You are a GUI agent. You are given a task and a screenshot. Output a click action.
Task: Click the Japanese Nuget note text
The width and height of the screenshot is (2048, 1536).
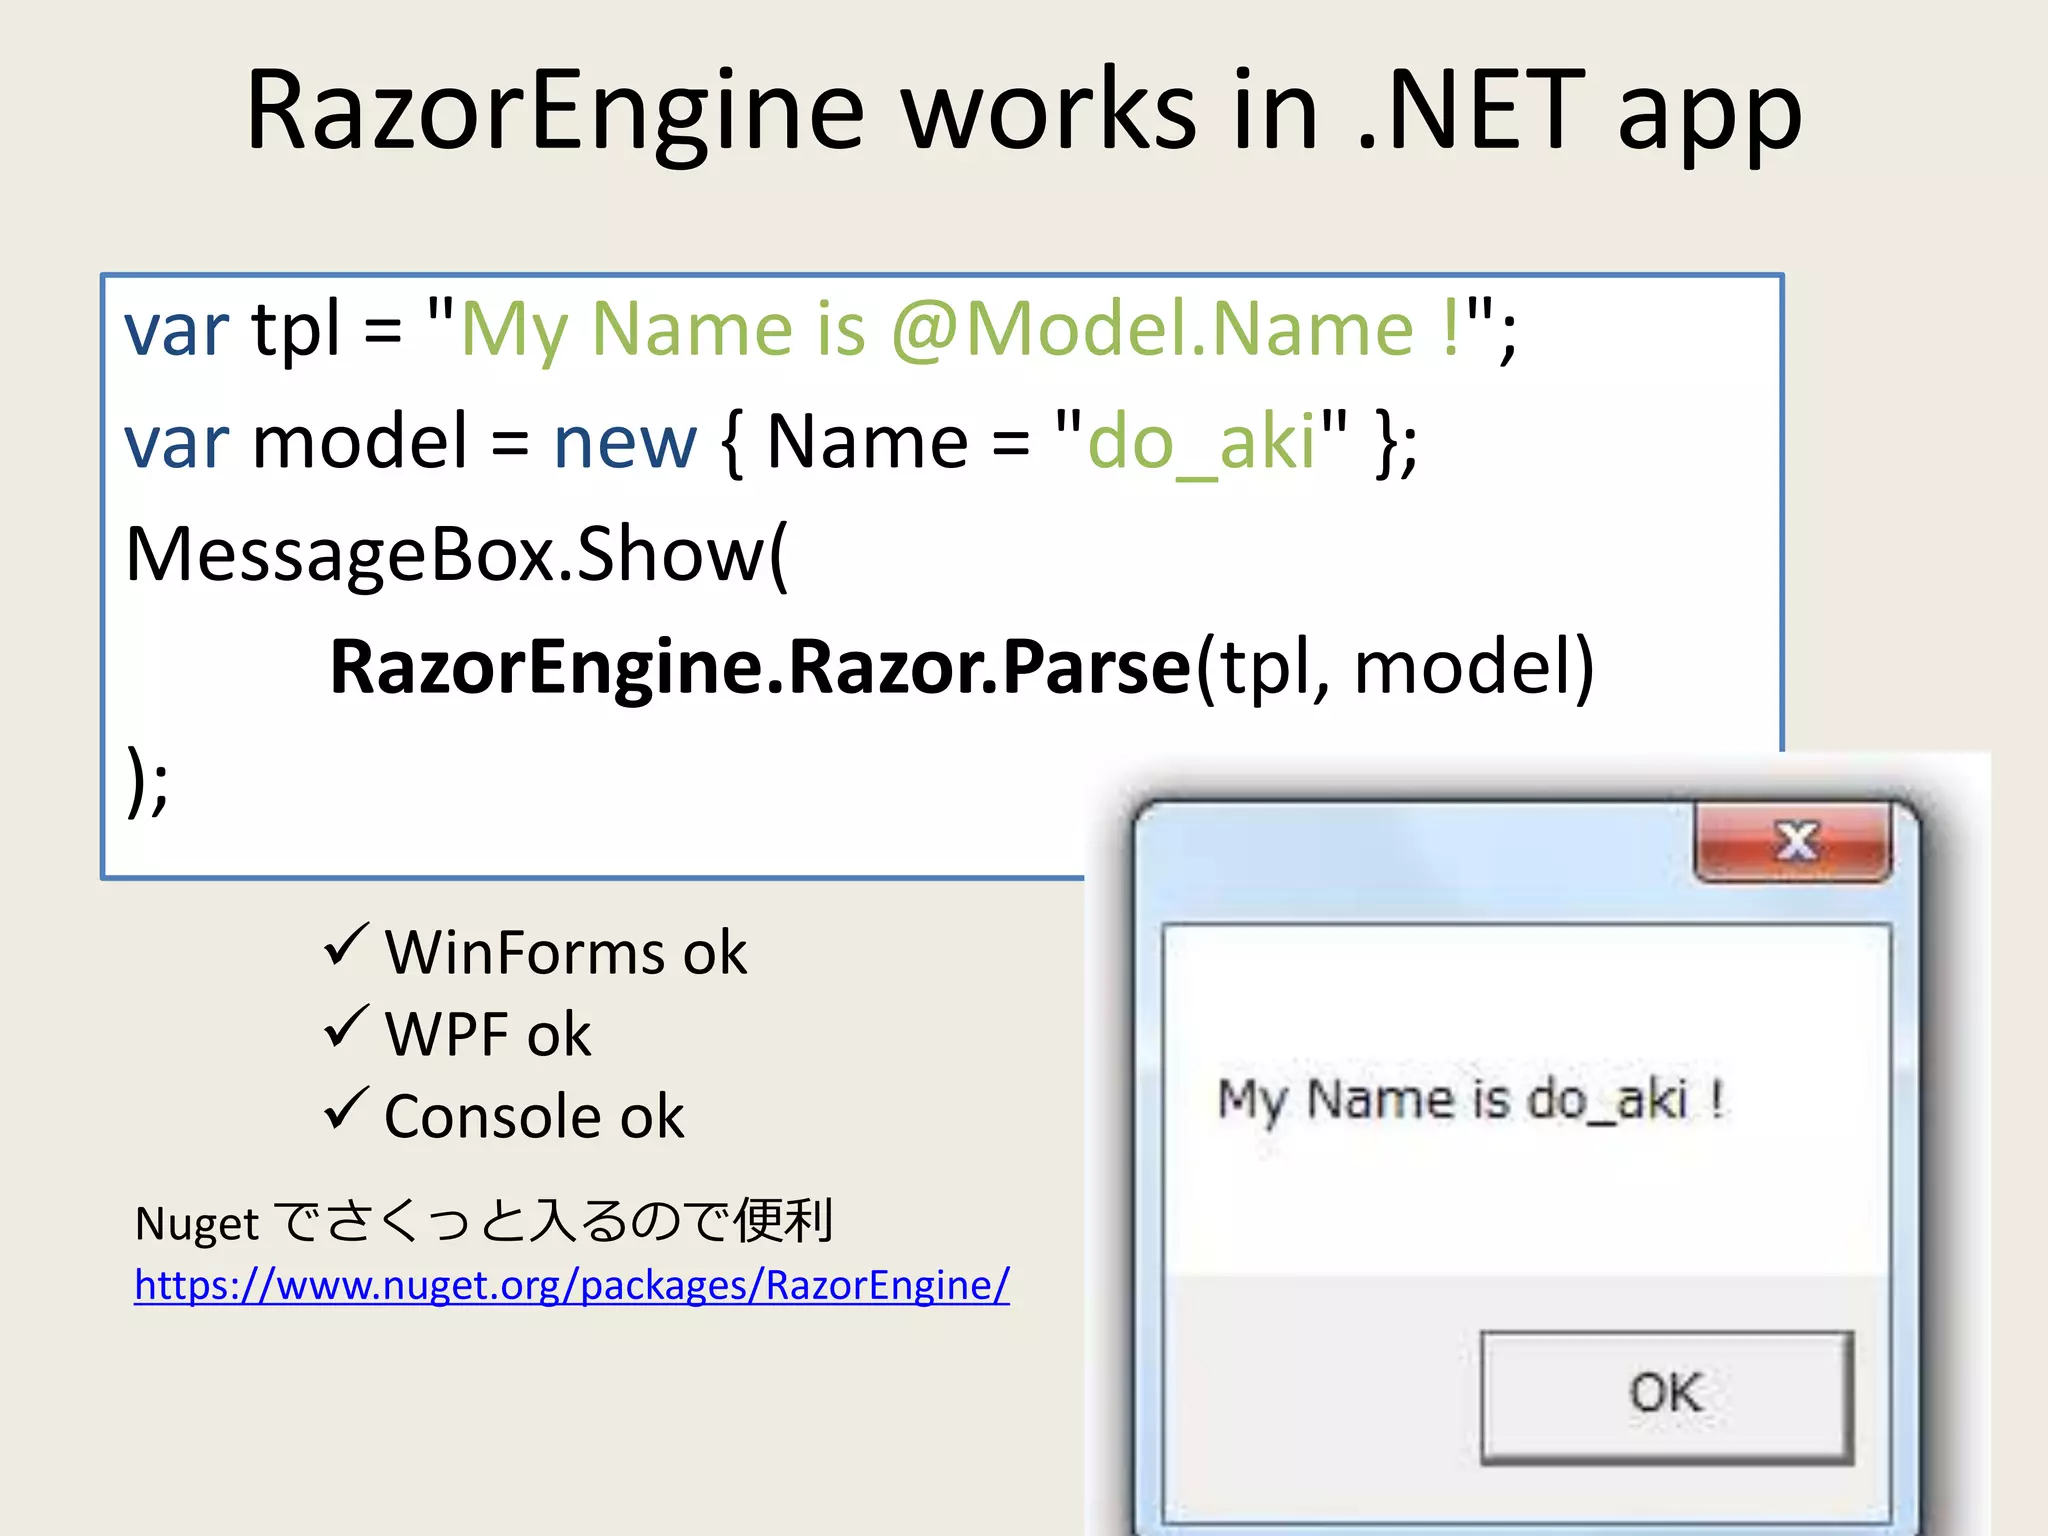484,1222
